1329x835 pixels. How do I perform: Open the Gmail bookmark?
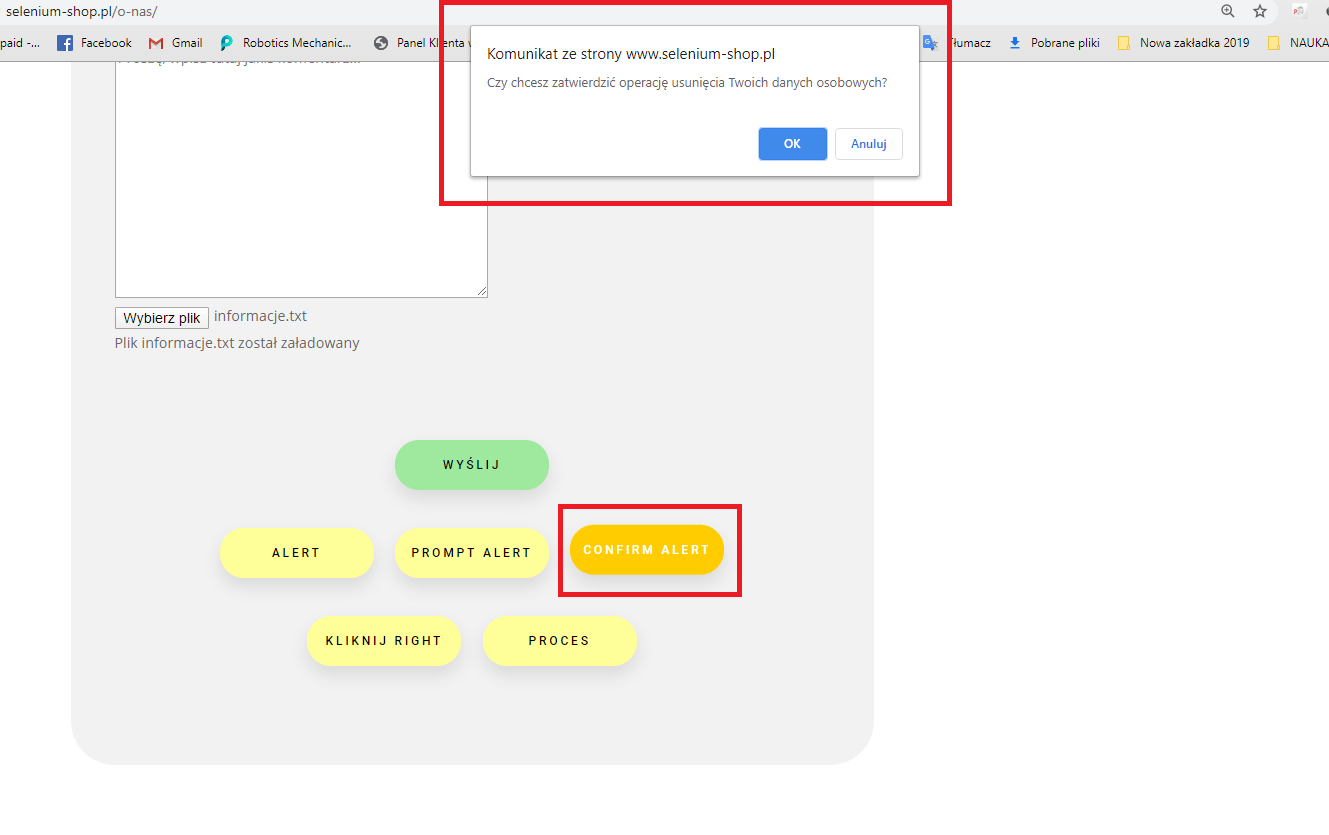coord(176,43)
